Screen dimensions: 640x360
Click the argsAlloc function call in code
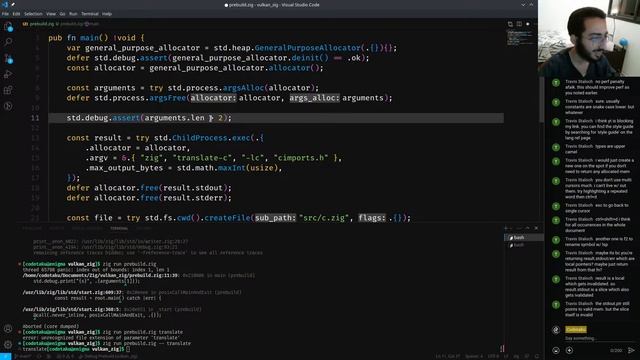tap(243, 88)
